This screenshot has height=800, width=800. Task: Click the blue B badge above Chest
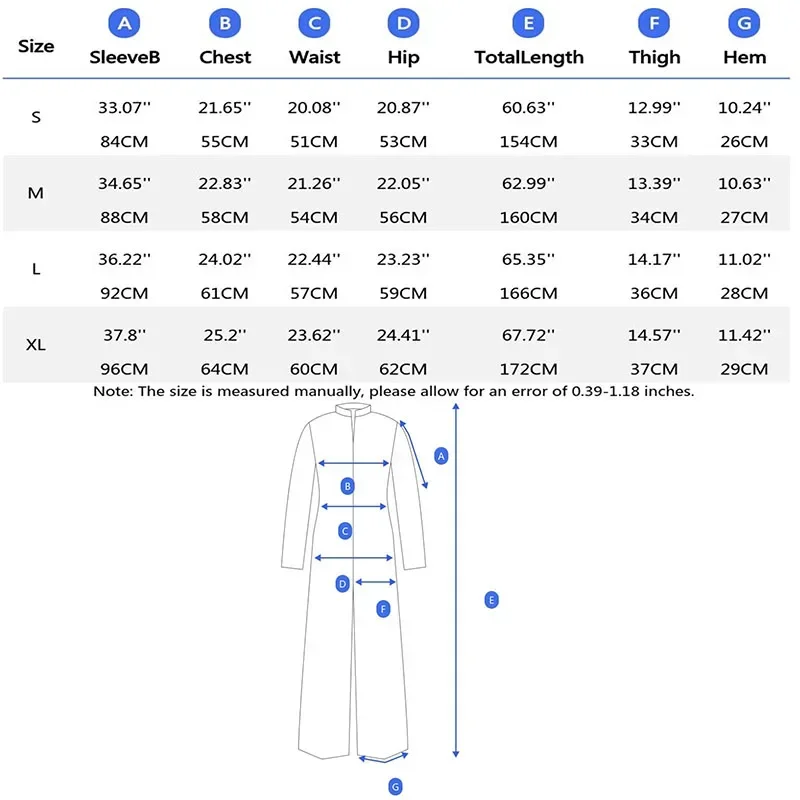tap(225, 23)
